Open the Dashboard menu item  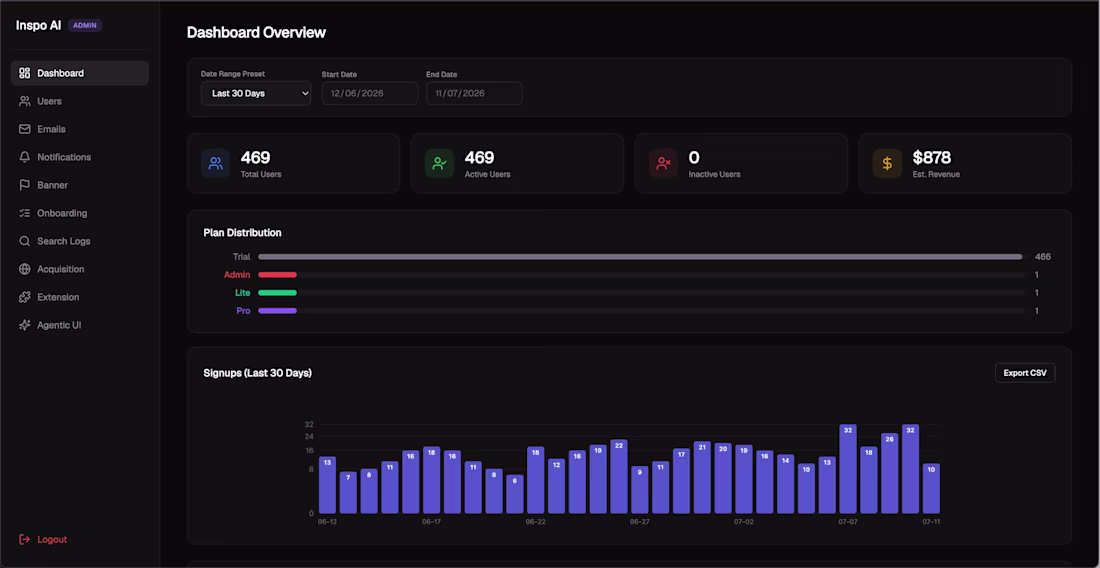79,73
